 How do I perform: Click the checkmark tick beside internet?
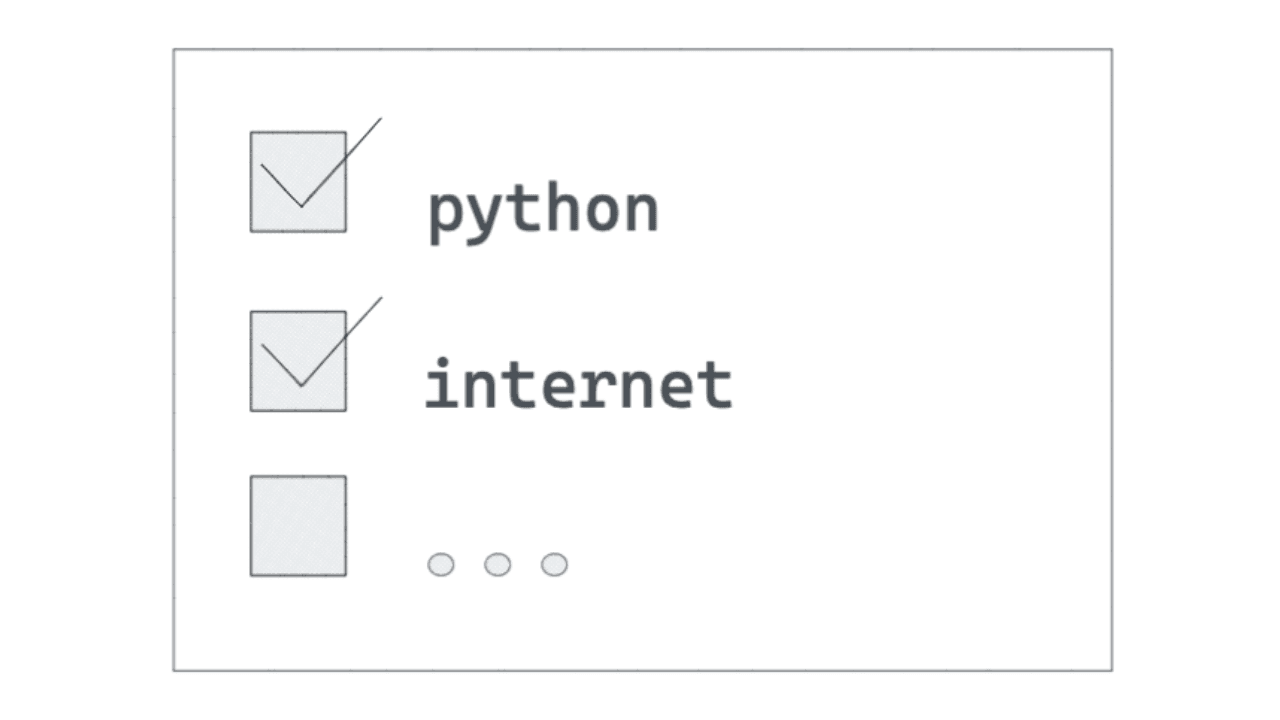320,342
